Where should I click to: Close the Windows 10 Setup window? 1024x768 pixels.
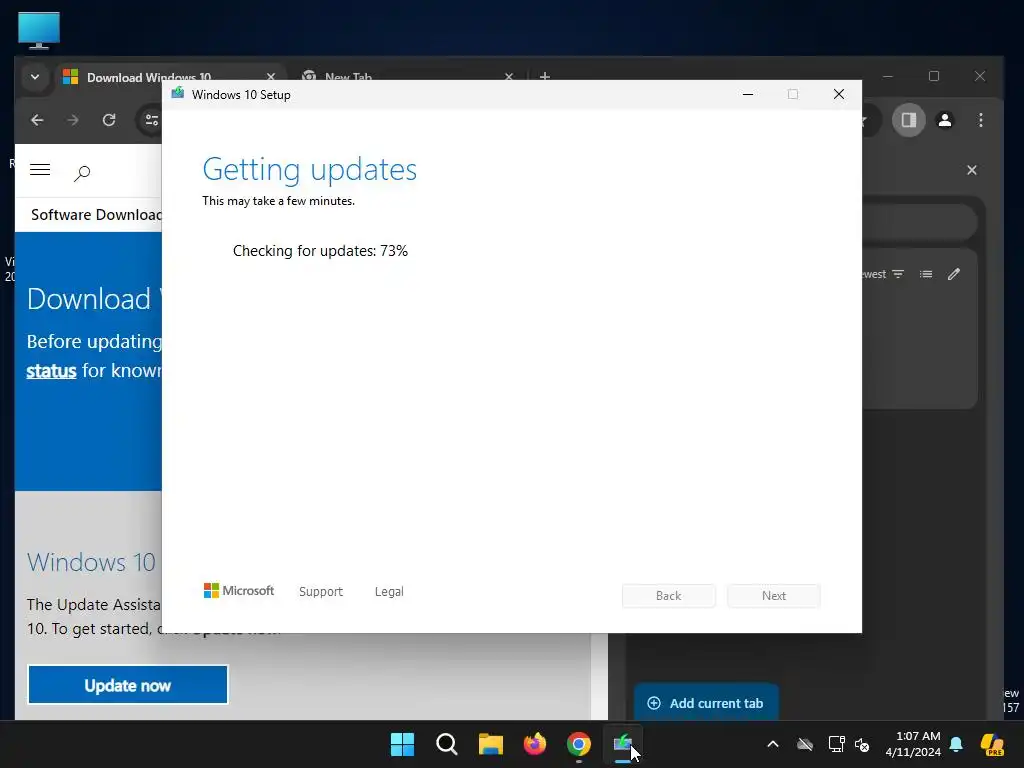tap(839, 95)
